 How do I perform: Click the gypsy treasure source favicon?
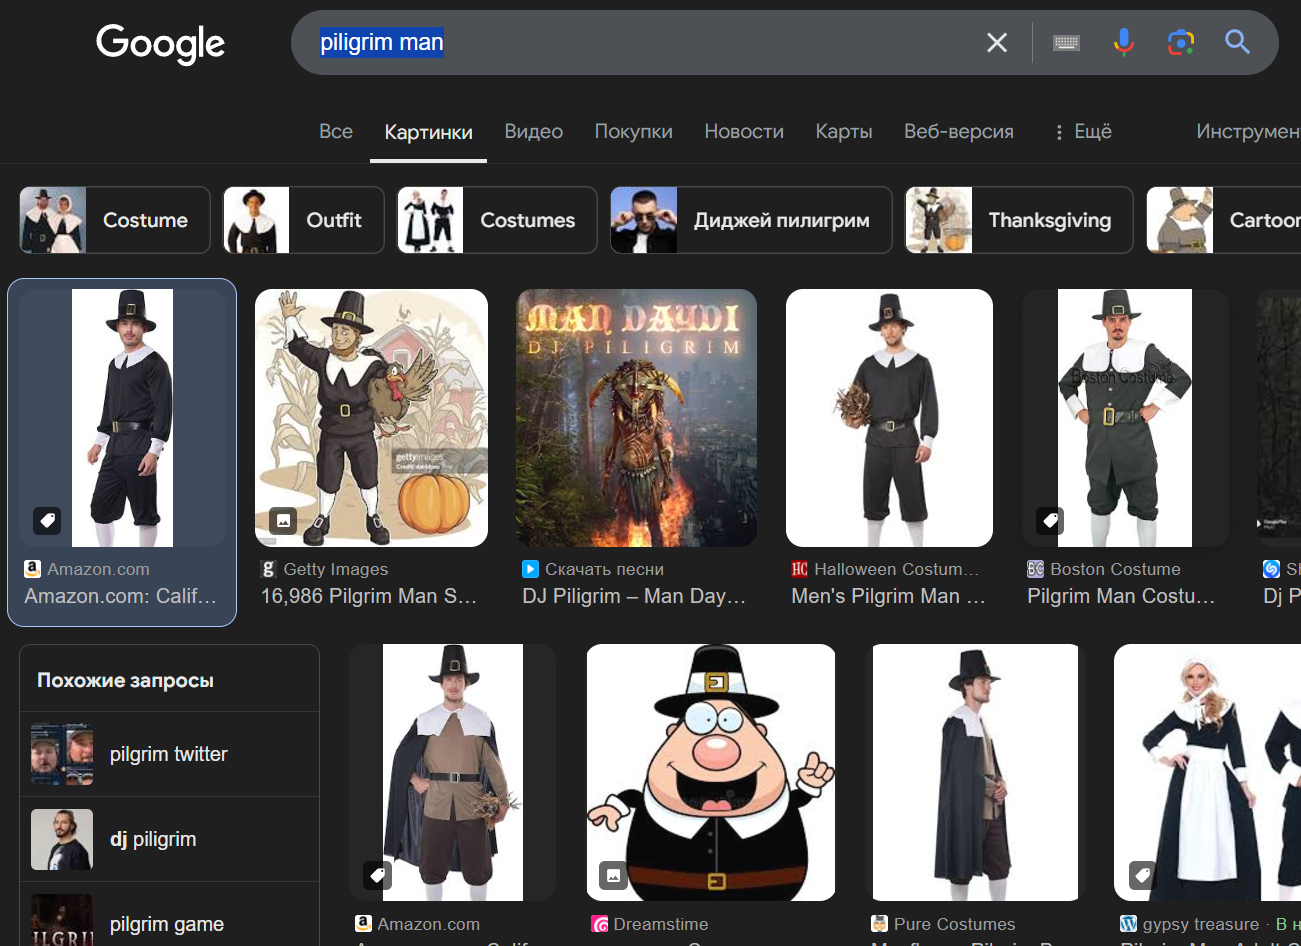tap(1128, 924)
